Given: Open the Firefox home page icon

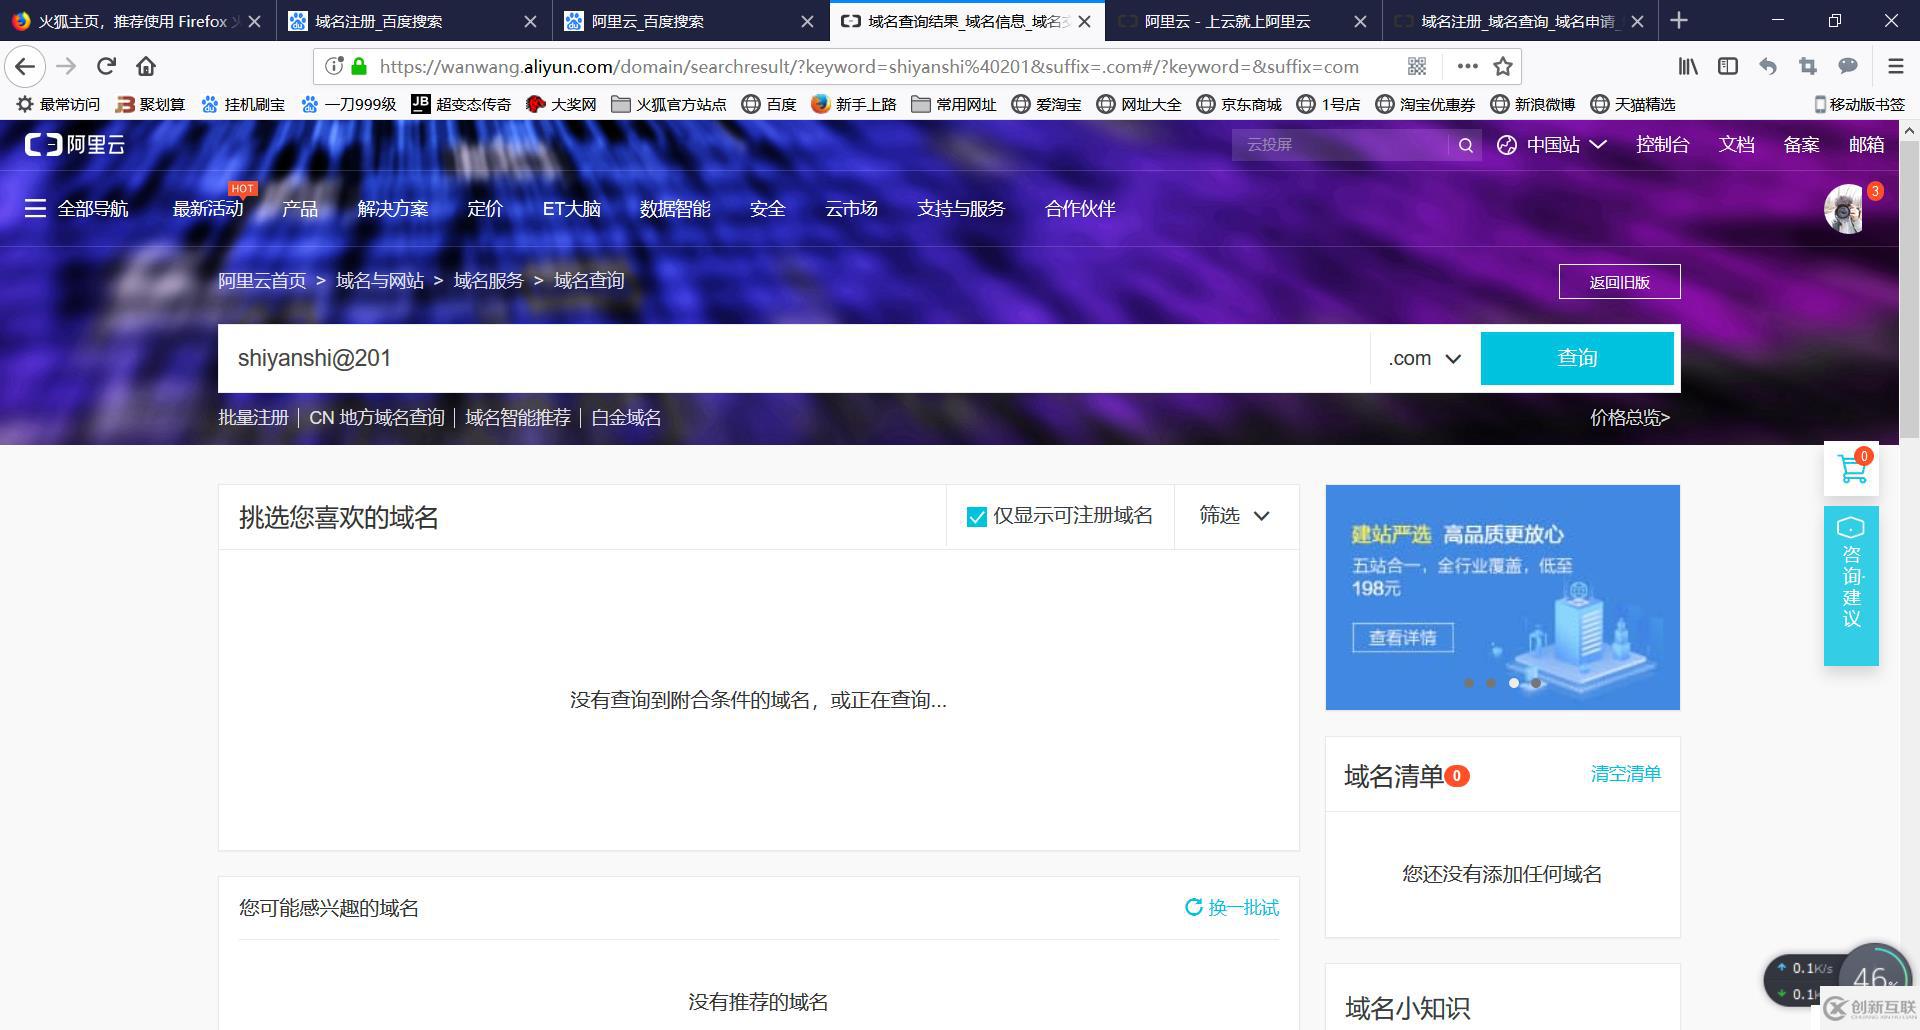Looking at the screenshot, I should click(x=146, y=66).
